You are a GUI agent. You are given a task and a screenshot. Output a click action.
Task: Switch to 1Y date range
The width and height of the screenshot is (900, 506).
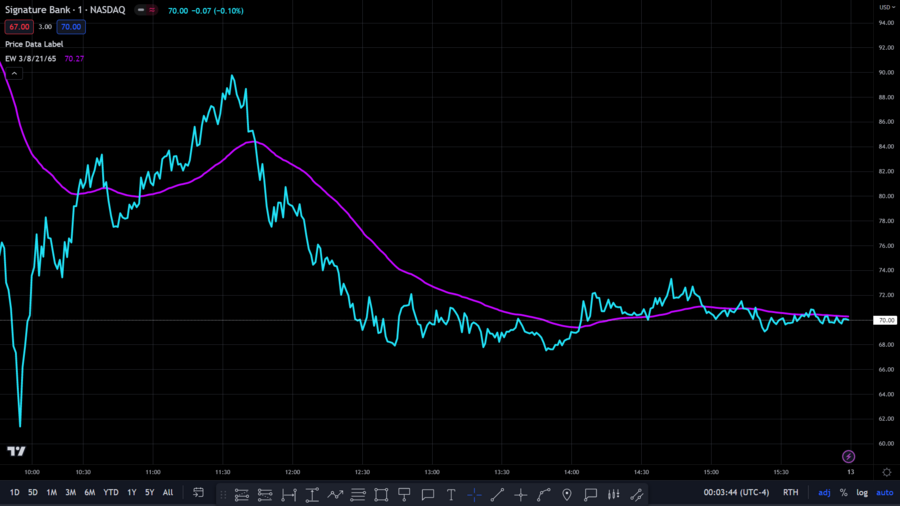coord(132,493)
